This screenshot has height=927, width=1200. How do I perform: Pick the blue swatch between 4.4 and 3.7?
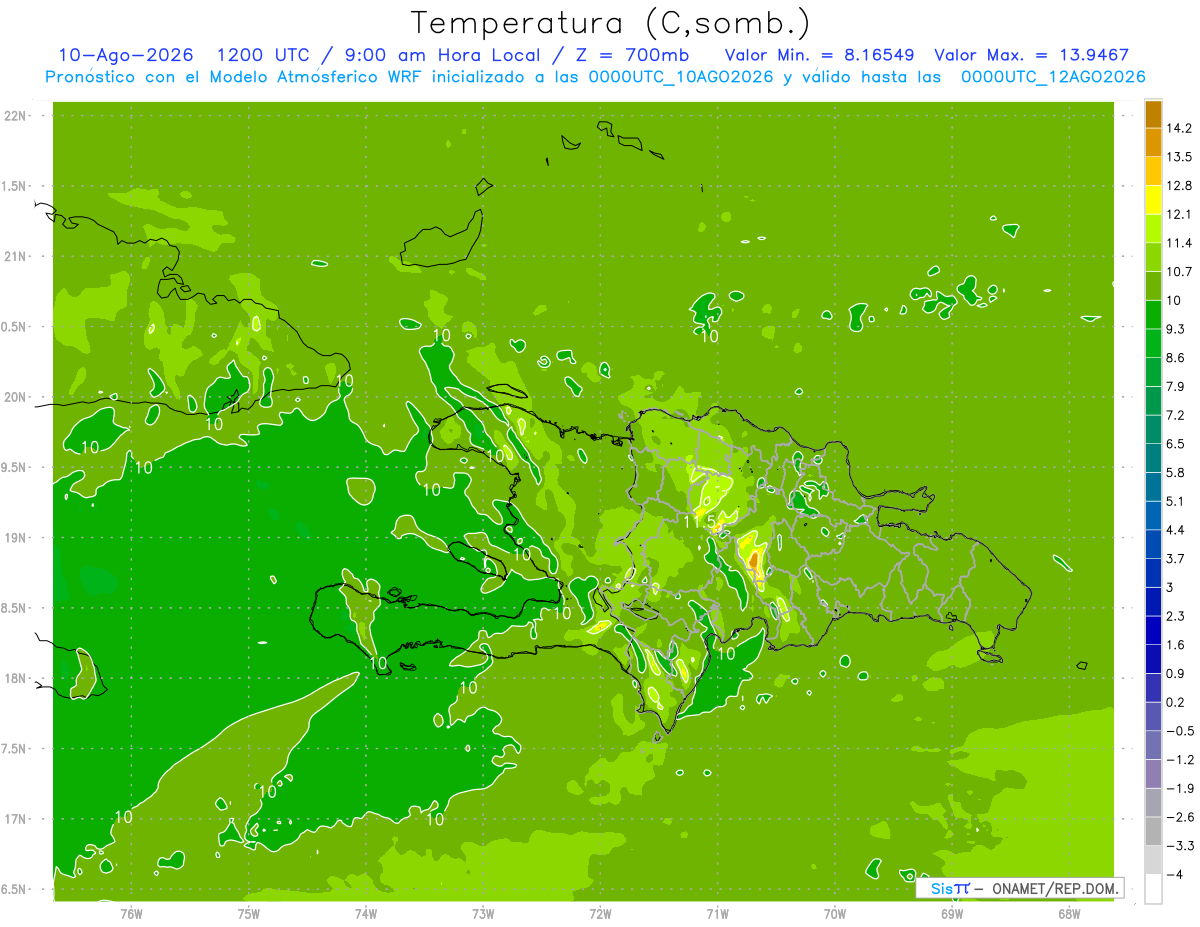click(1153, 544)
